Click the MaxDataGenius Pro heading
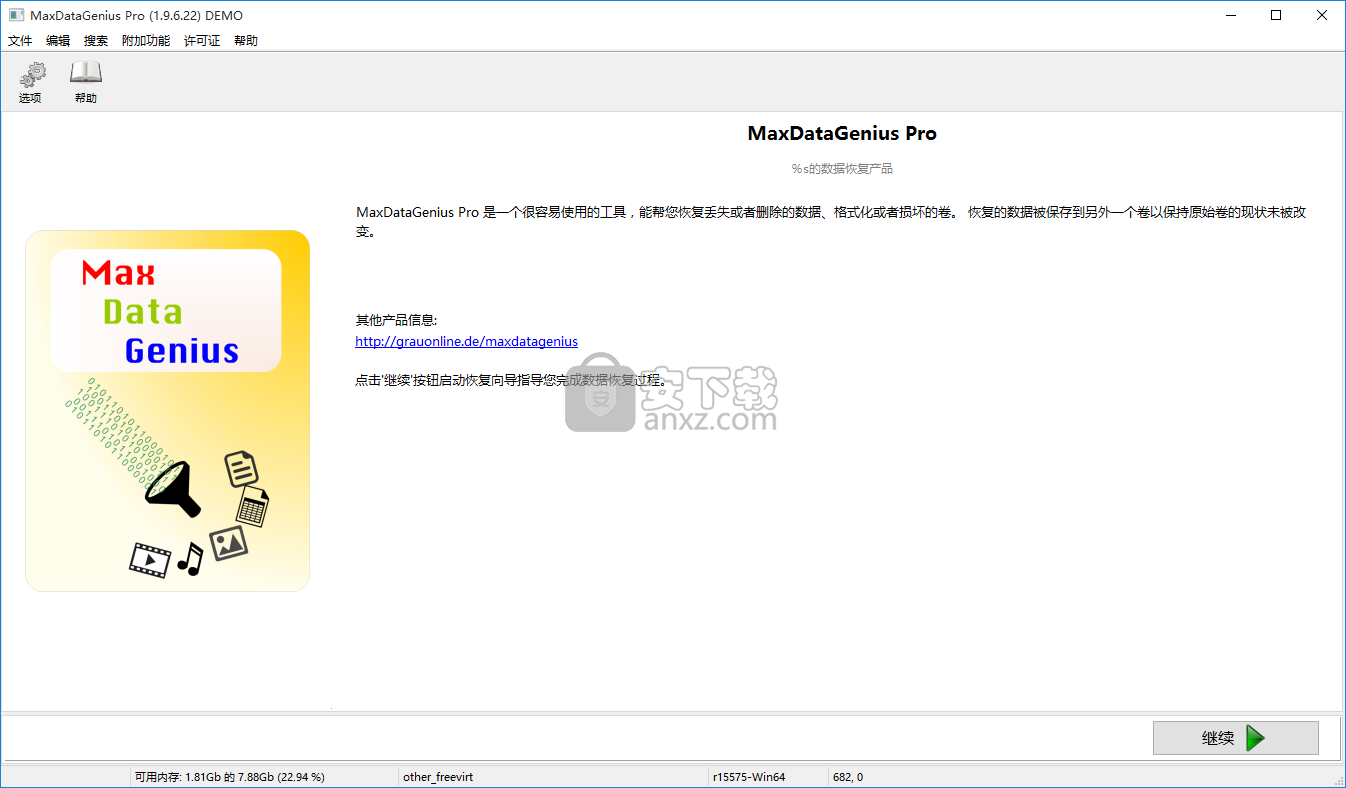 pos(842,133)
